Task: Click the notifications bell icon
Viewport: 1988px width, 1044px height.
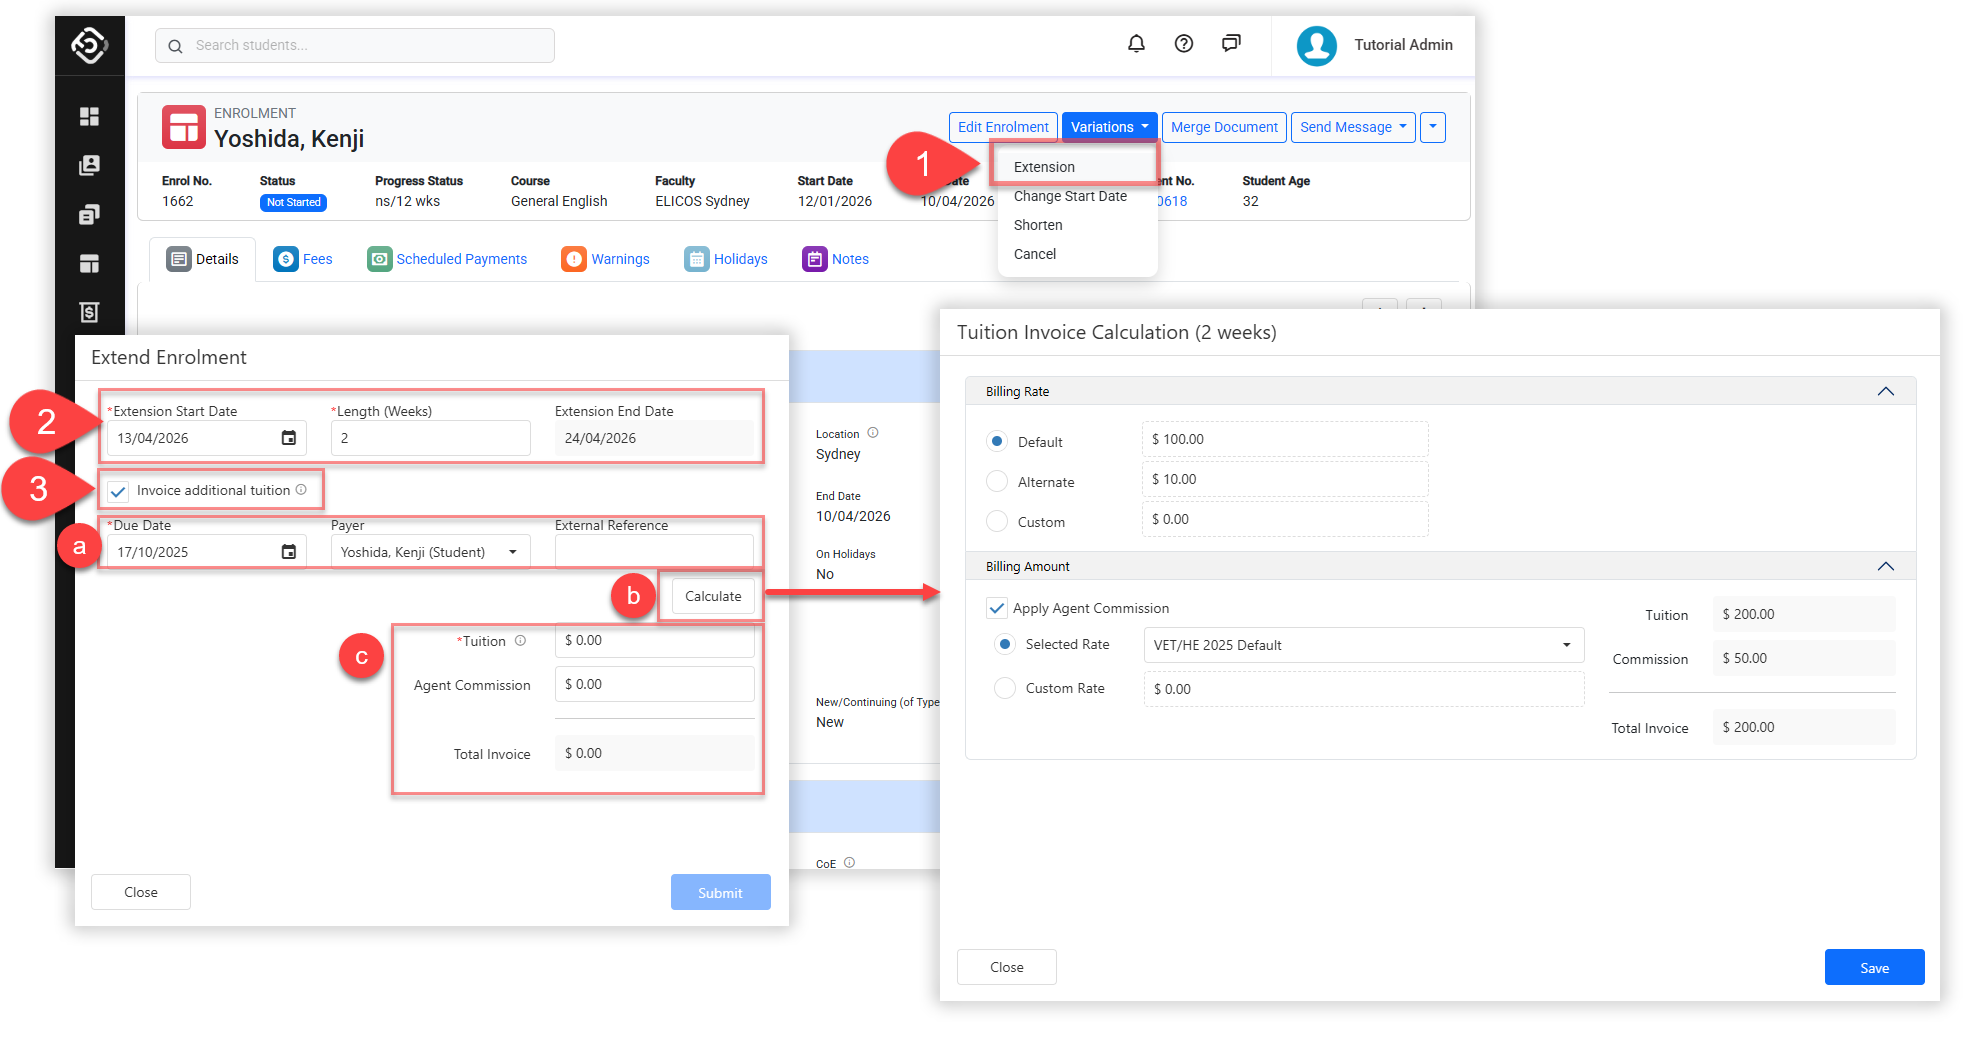Action: click(x=1136, y=44)
